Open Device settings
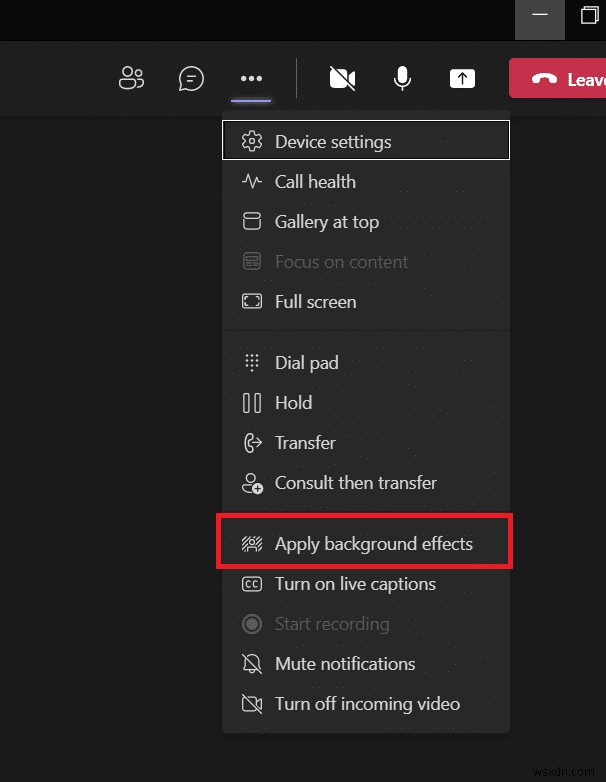 point(366,141)
